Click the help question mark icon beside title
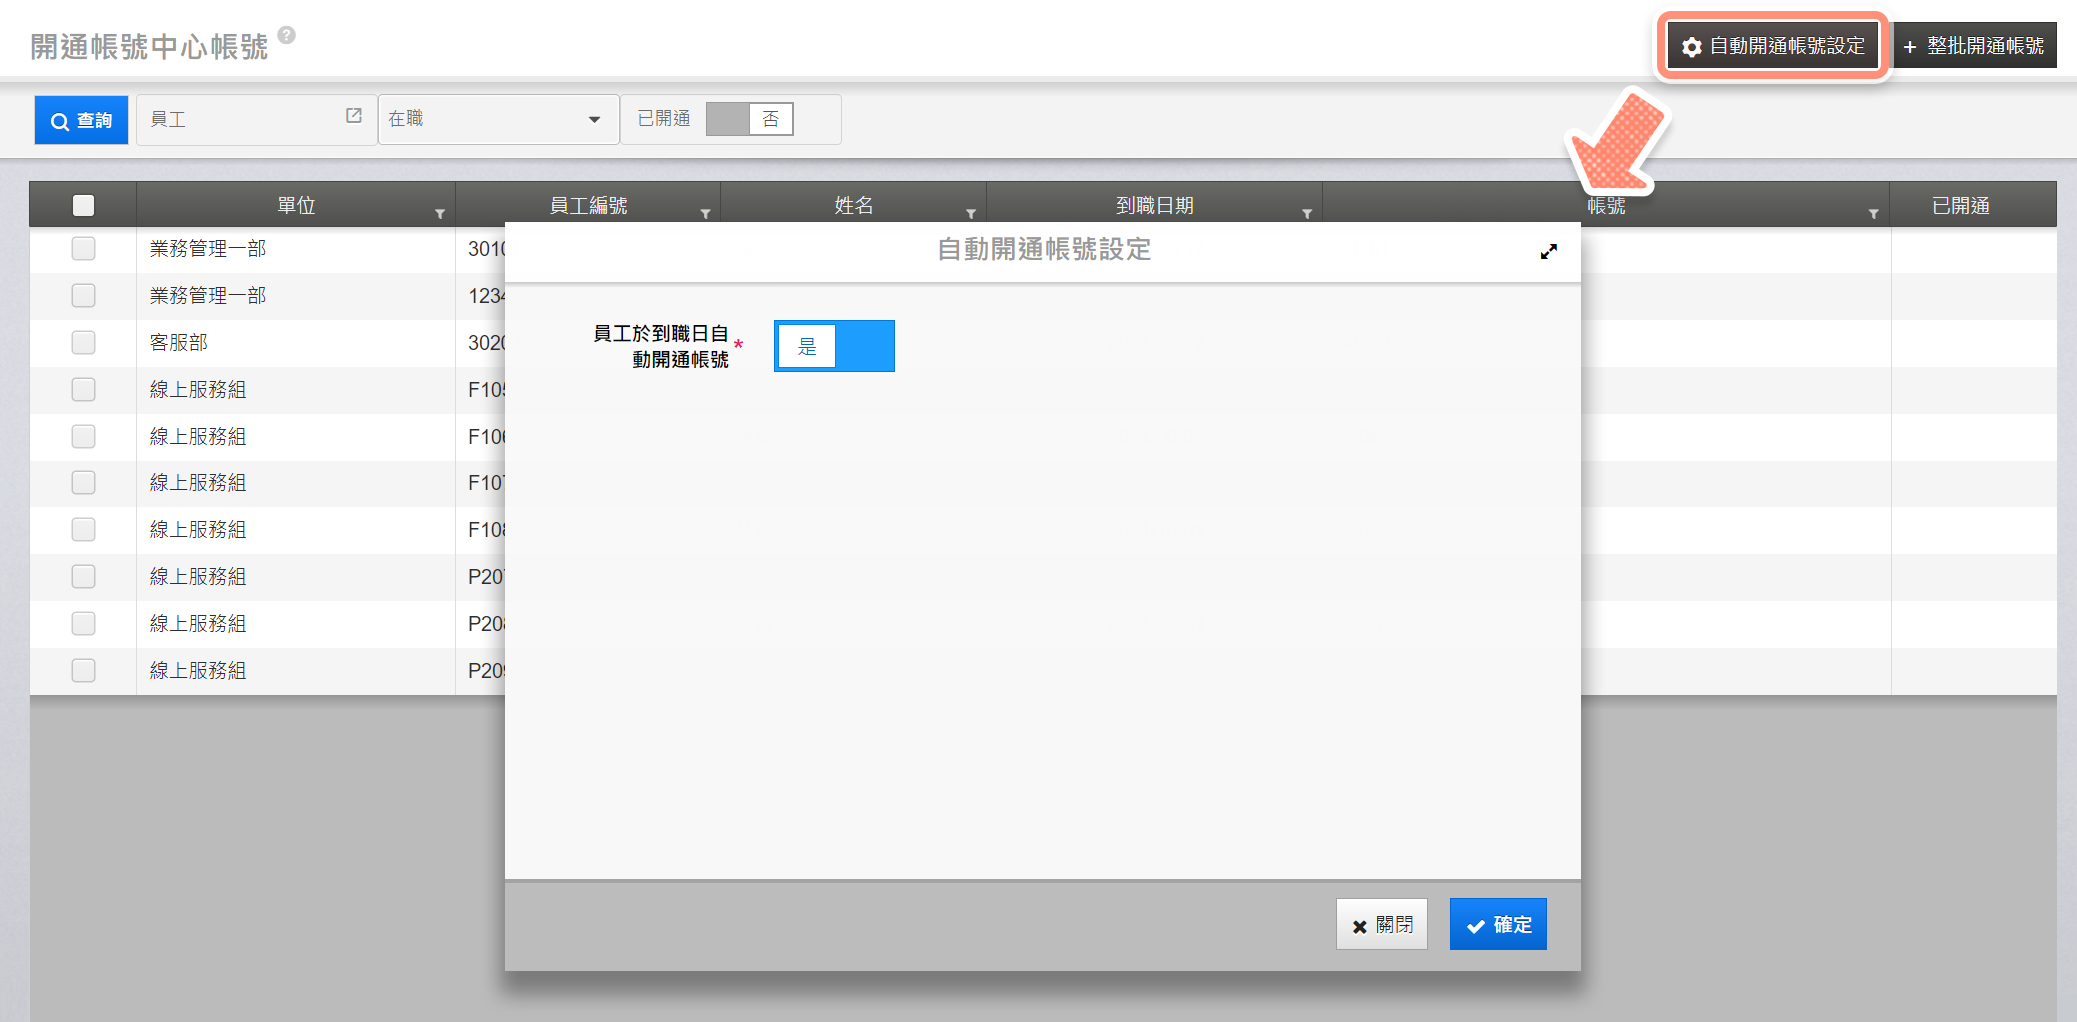 coord(287,35)
